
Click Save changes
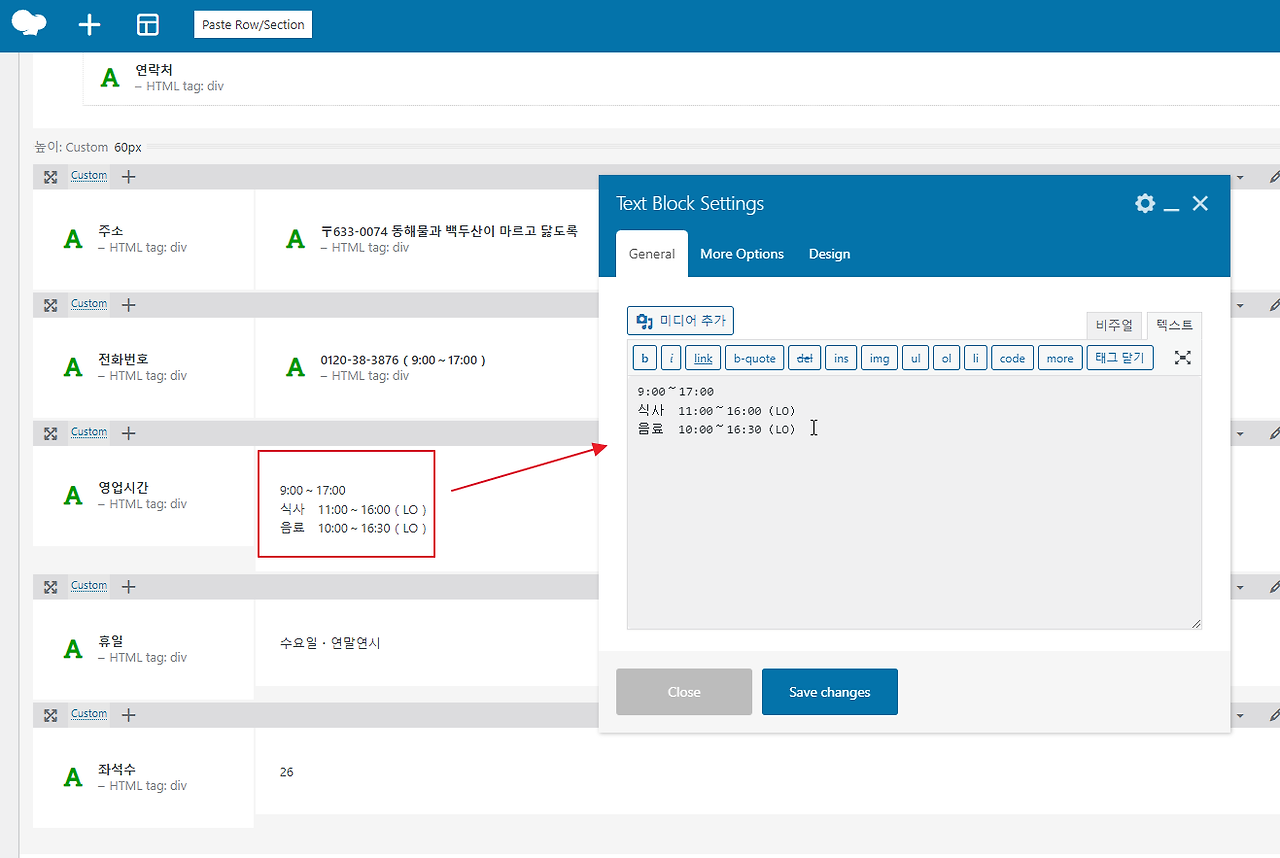(x=830, y=692)
